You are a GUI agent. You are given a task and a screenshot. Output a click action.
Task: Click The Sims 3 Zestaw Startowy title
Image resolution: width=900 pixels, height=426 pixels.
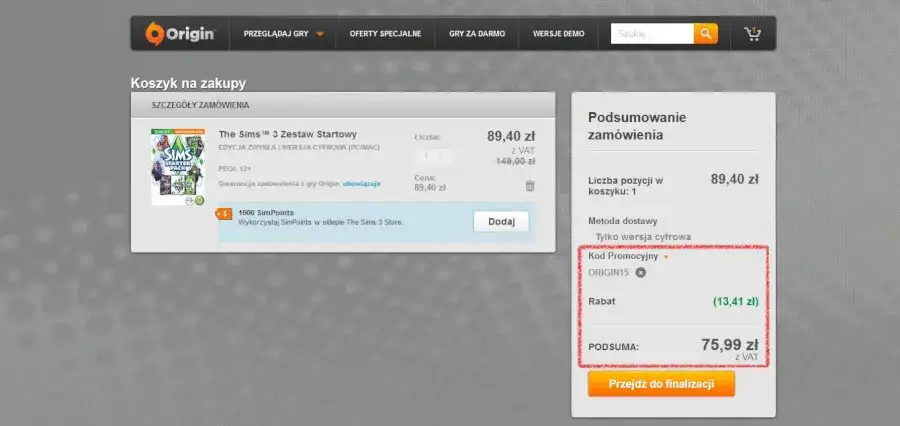[288, 134]
